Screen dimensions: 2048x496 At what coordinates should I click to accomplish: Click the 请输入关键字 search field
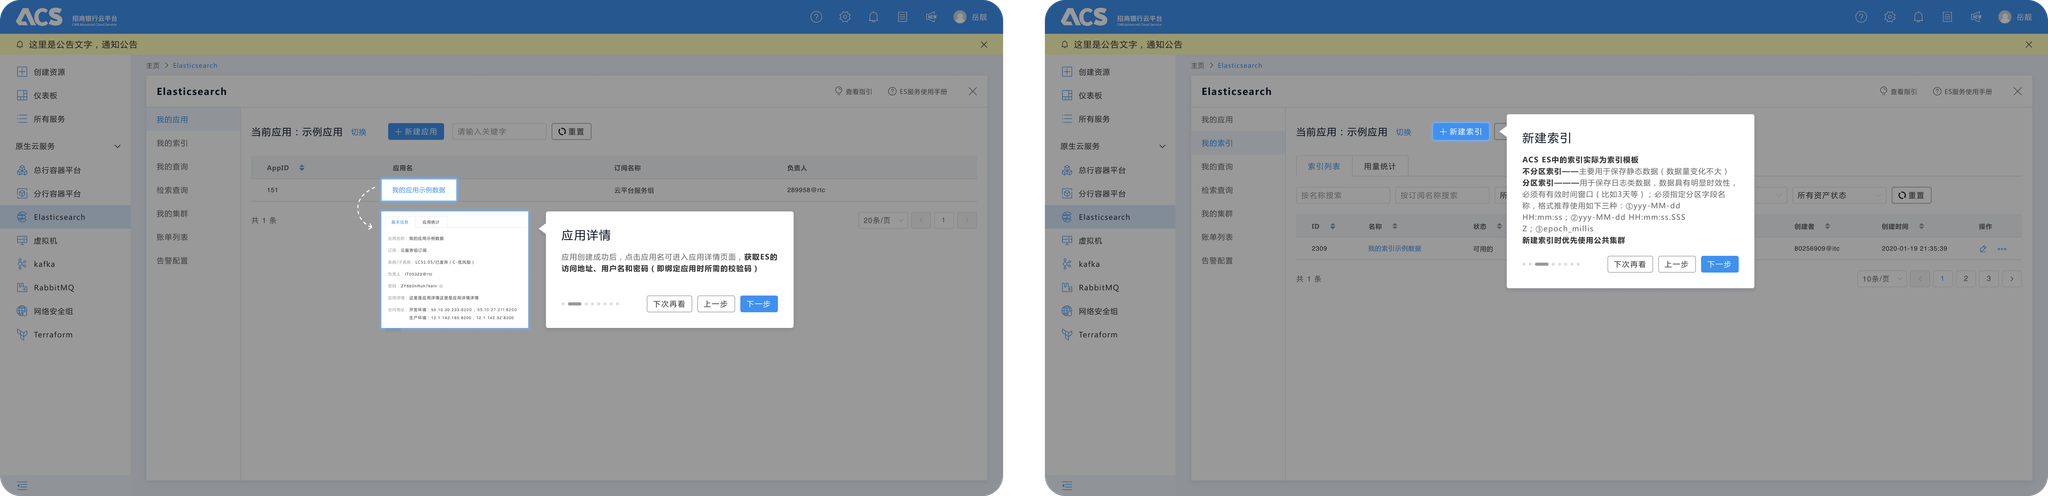pyautogui.click(x=499, y=131)
